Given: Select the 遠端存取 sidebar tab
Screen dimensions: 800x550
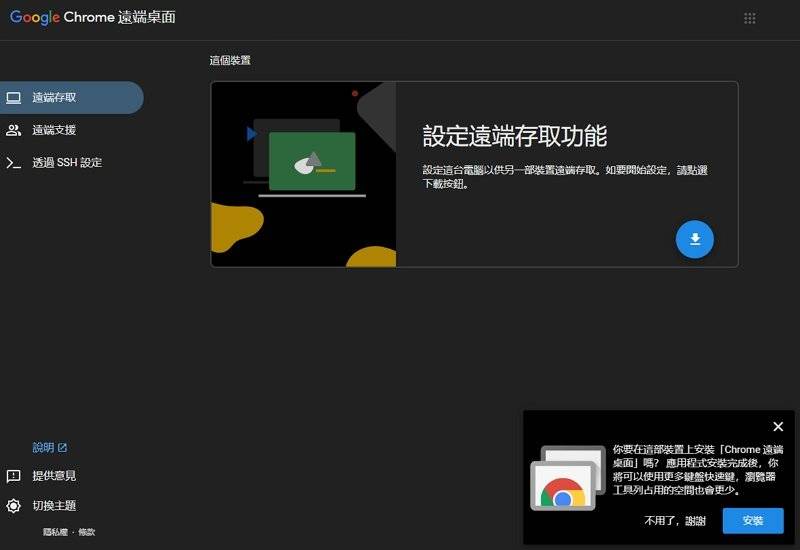Looking at the screenshot, I should (71, 97).
